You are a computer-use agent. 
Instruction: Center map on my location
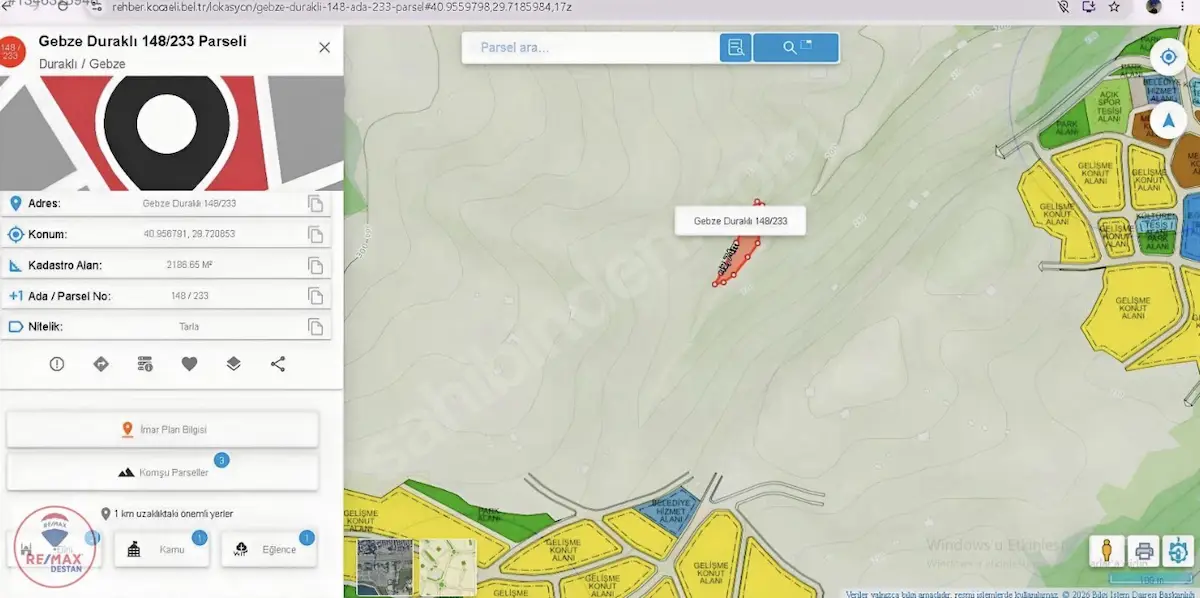click(x=1168, y=57)
